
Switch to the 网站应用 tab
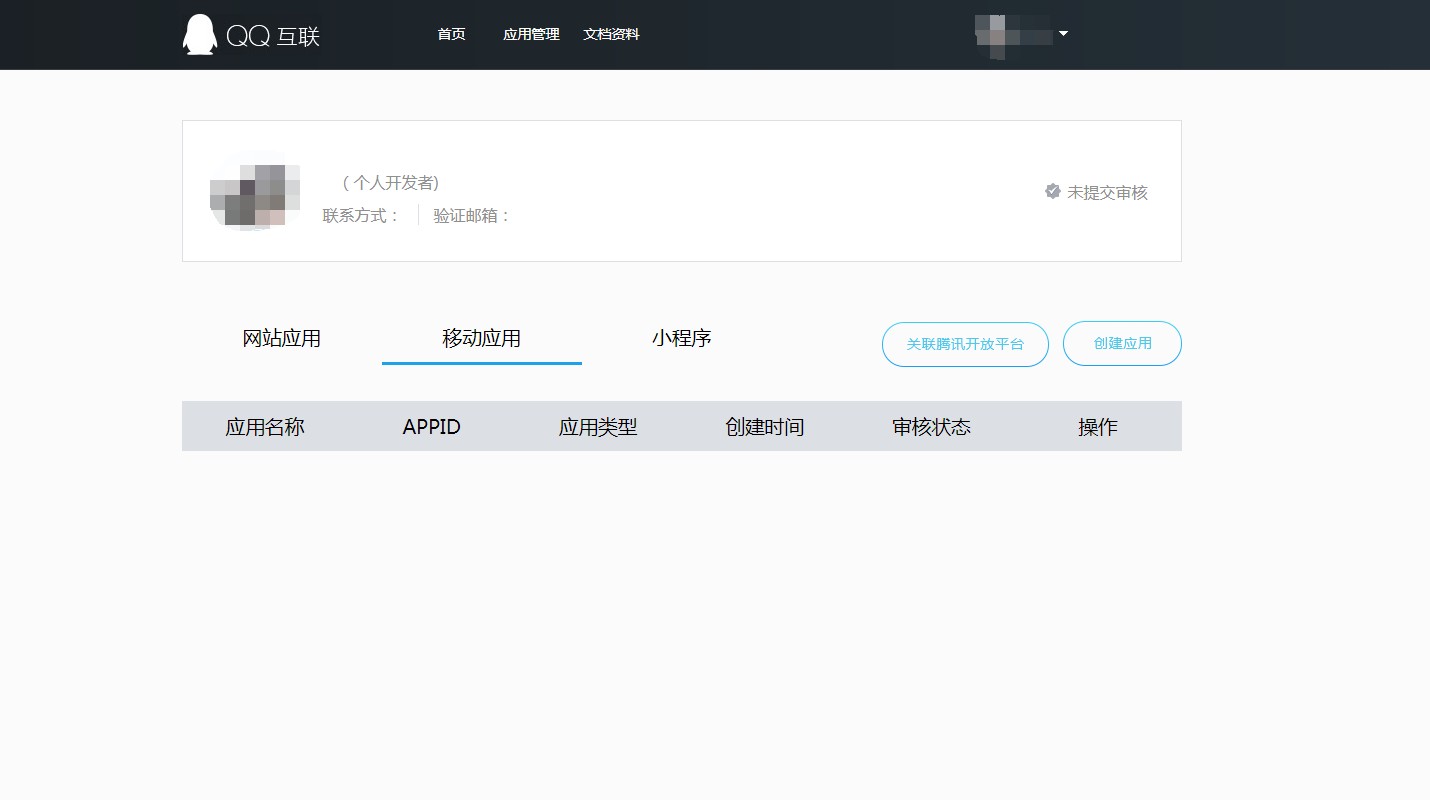tap(282, 338)
